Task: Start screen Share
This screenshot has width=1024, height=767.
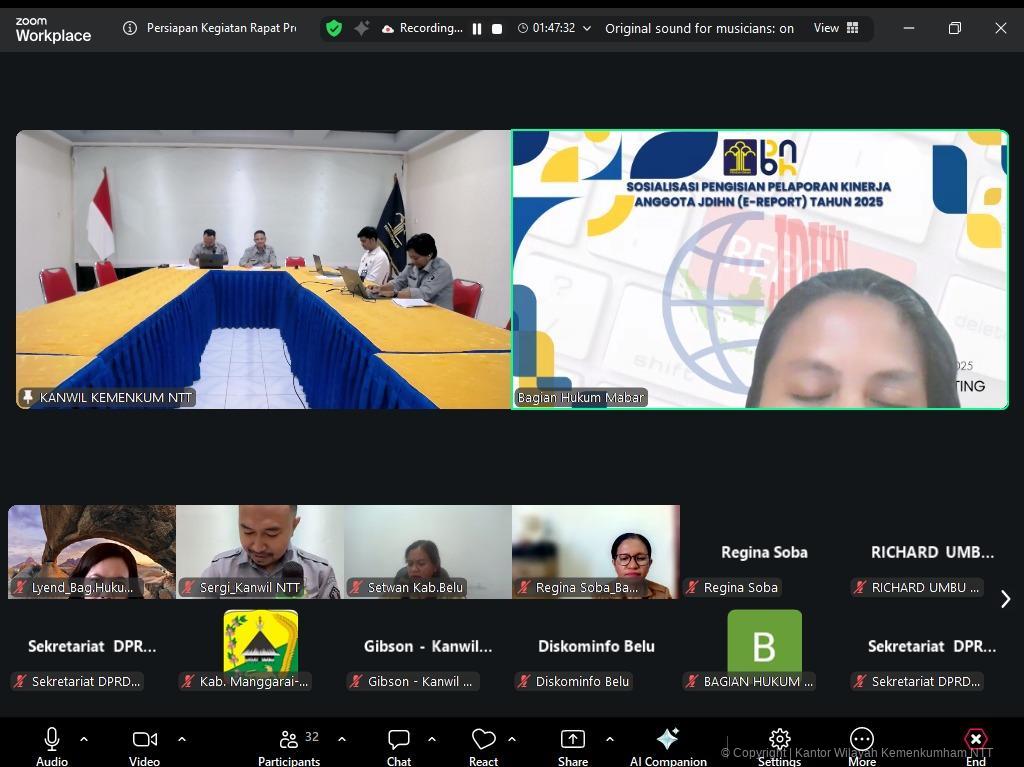Action: [572, 745]
